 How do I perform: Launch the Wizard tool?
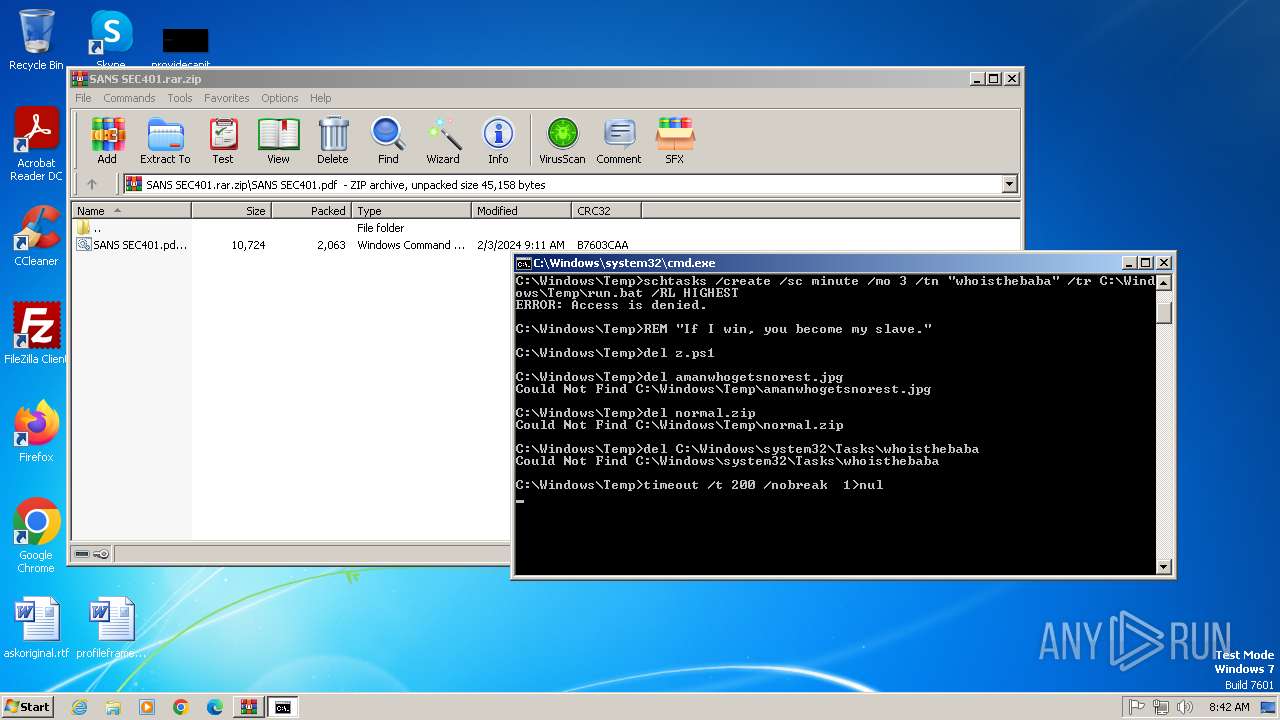click(x=443, y=140)
